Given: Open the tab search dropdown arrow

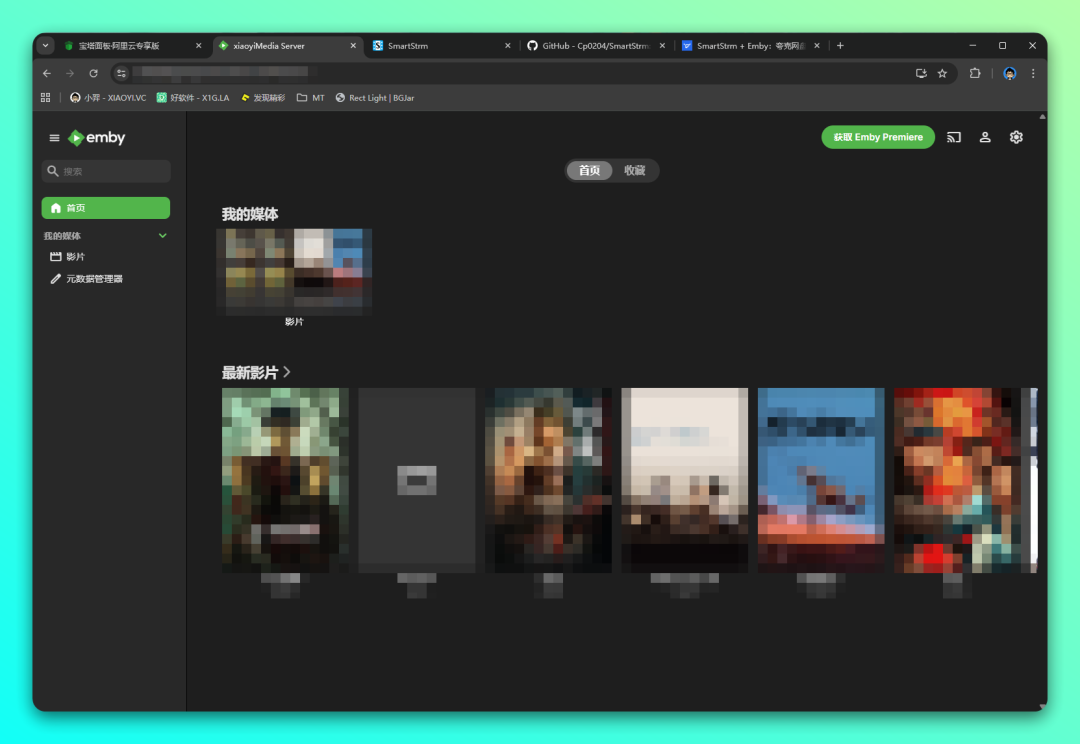Looking at the screenshot, I should [x=45, y=46].
